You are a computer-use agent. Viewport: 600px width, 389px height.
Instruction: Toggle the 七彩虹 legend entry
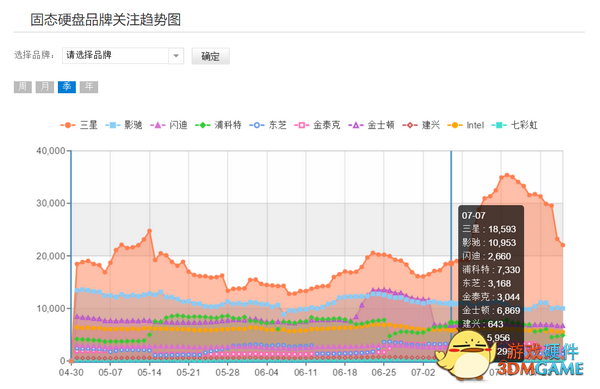[515, 125]
